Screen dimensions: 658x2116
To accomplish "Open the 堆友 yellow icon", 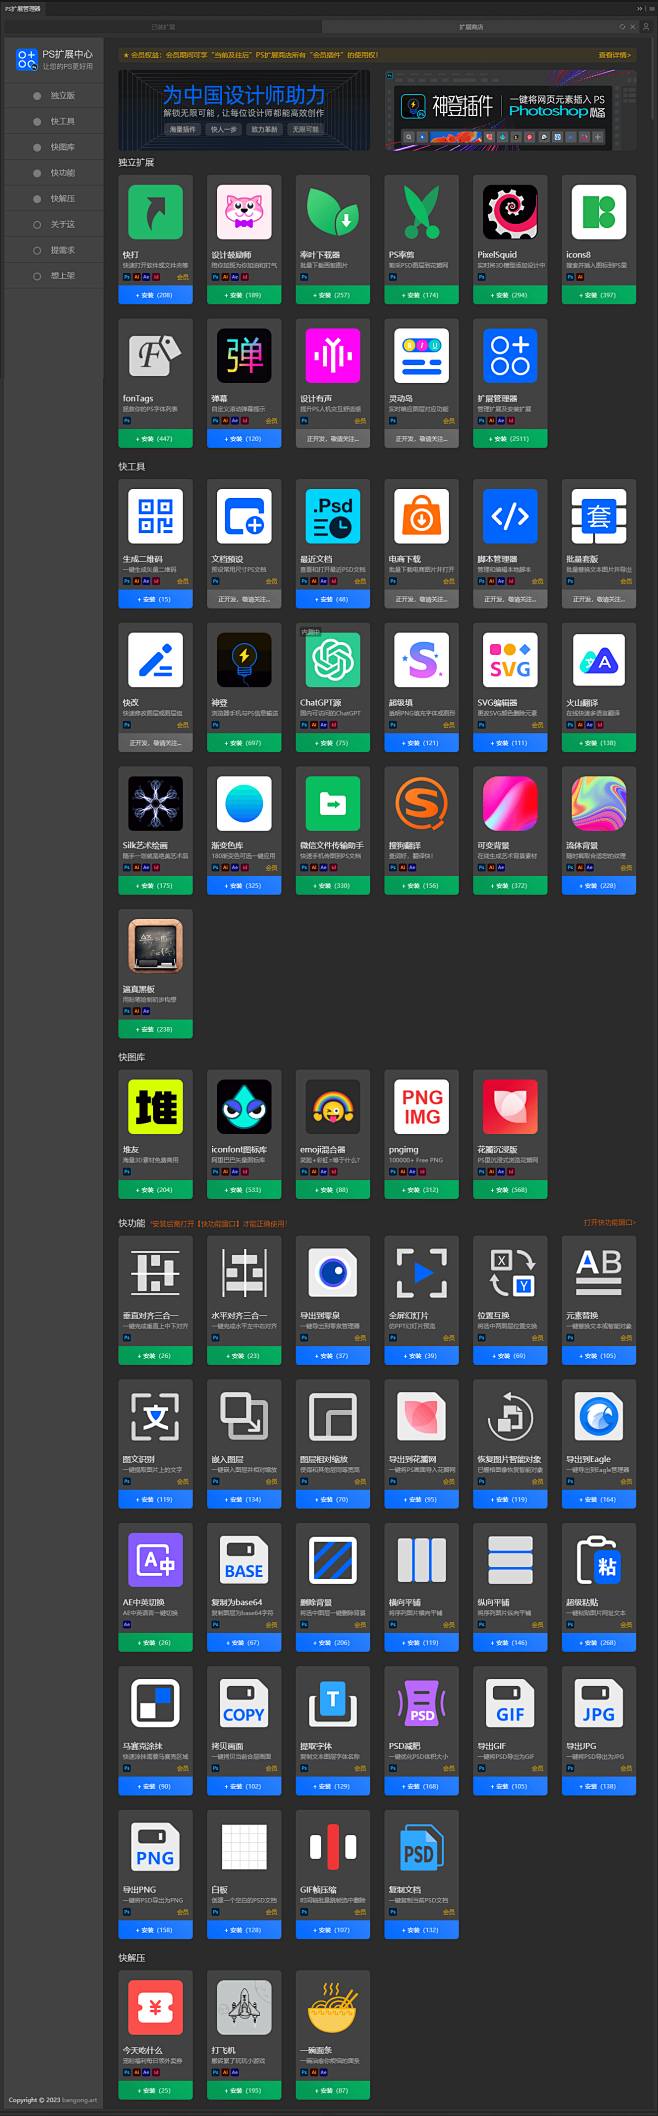I will (x=155, y=1107).
